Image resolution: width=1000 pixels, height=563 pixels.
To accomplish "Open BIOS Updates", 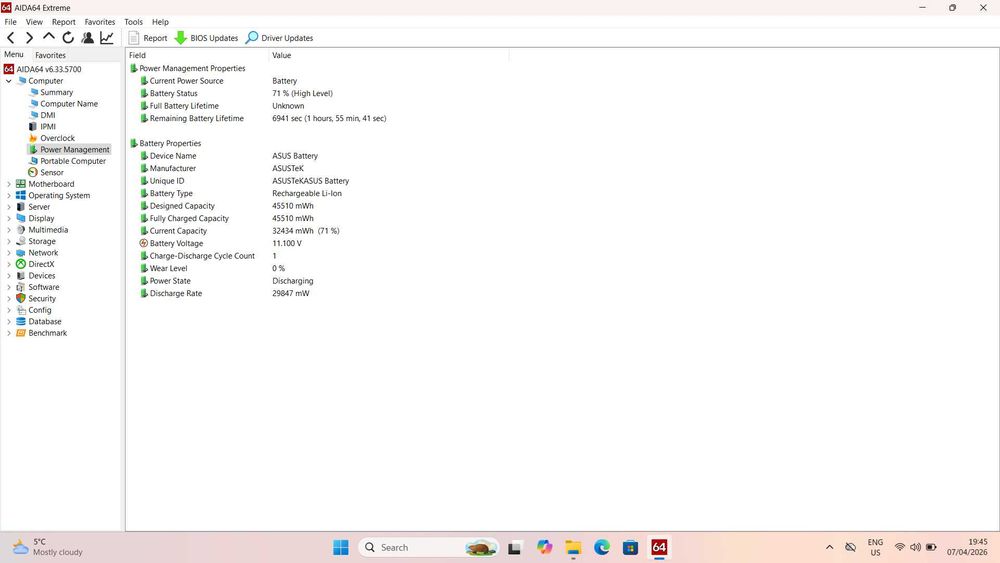I will (x=206, y=38).
